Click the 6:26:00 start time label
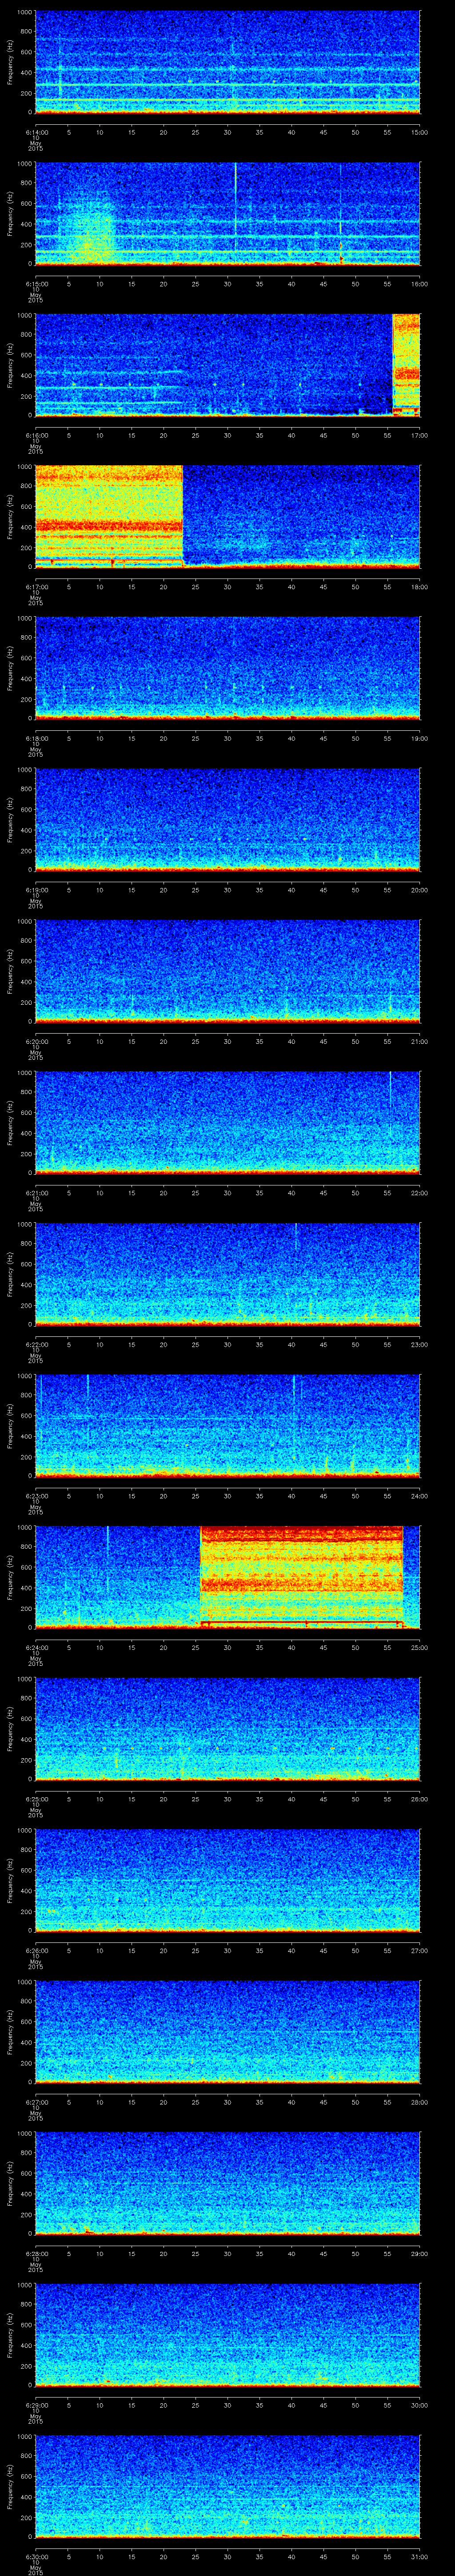This screenshot has width=455, height=2576. (x=36, y=1950)
